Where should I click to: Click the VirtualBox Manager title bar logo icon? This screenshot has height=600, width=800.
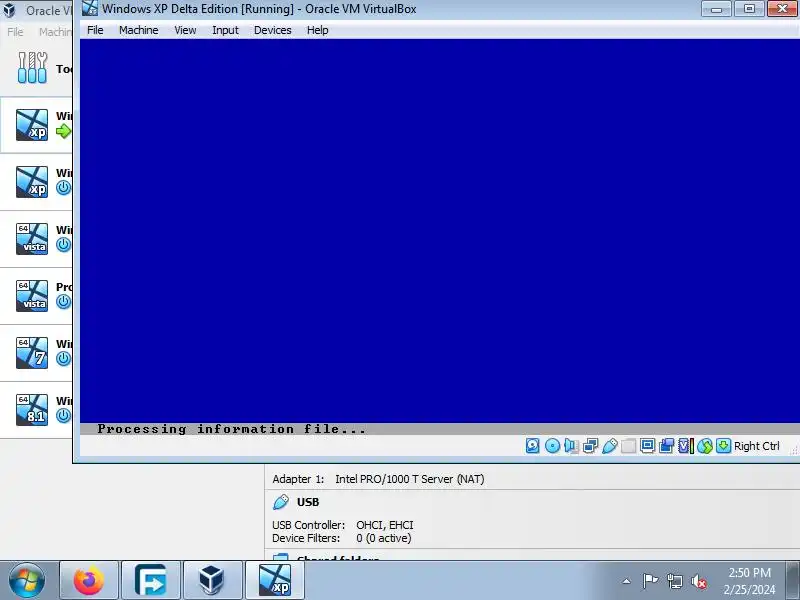pyautogui.click(x=9, y=10)
